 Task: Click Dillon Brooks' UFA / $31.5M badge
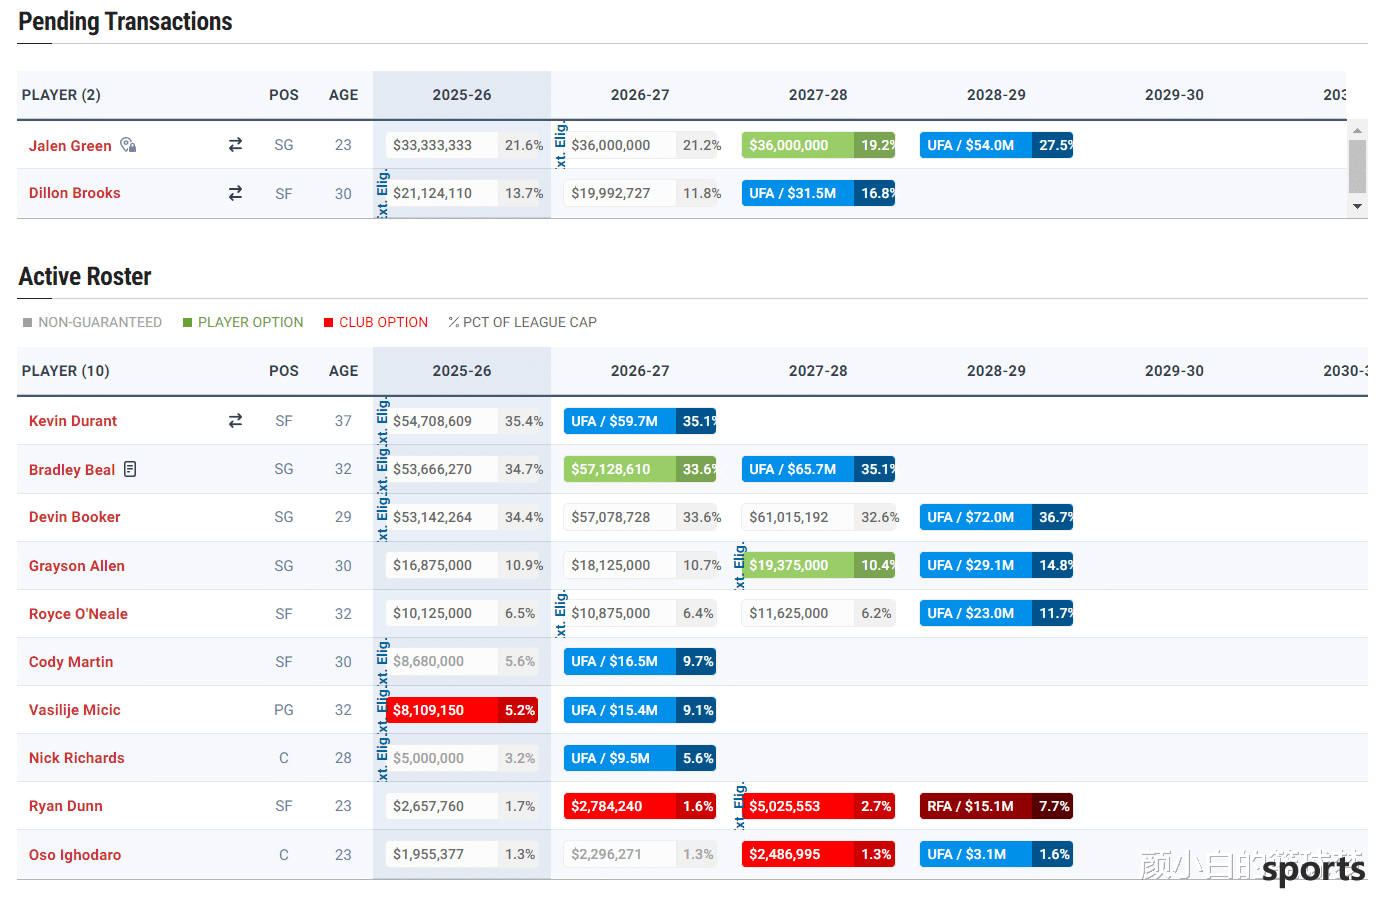818,193
